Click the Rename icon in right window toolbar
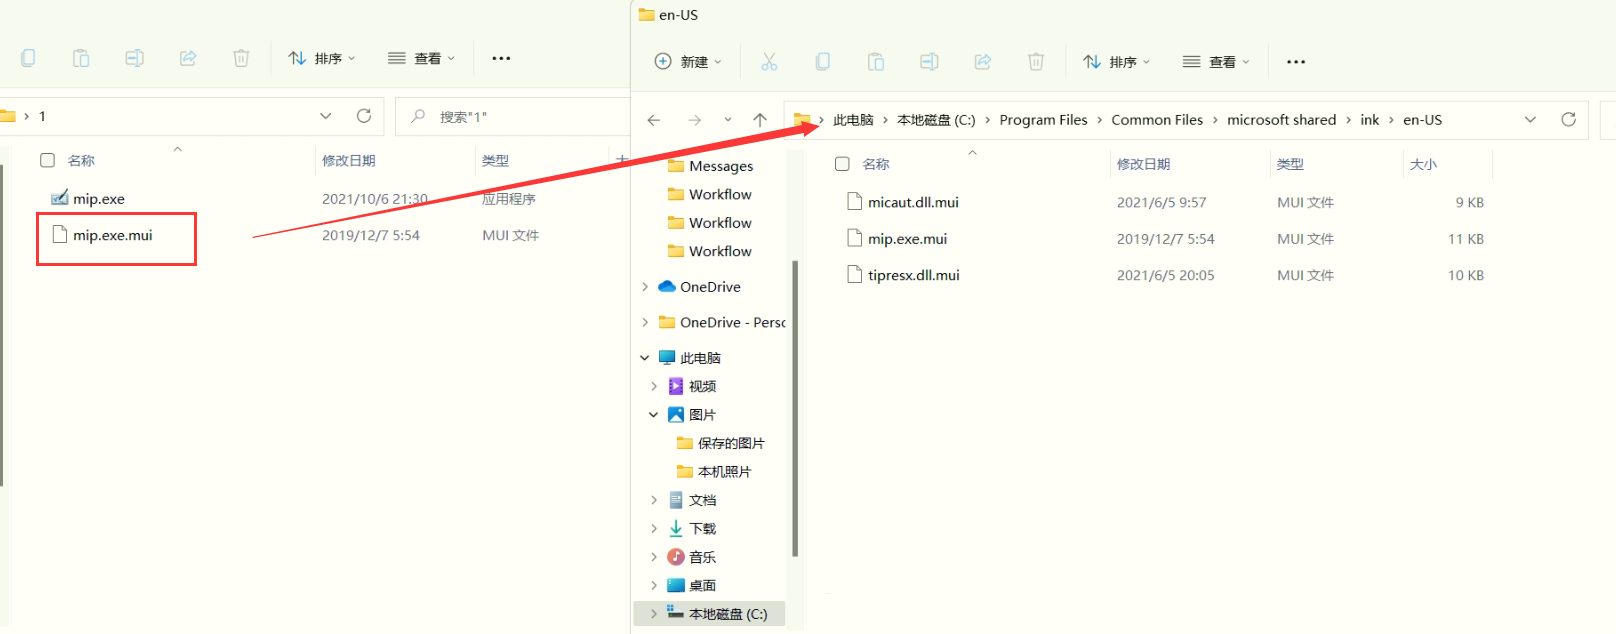 (x=929, y=62)
